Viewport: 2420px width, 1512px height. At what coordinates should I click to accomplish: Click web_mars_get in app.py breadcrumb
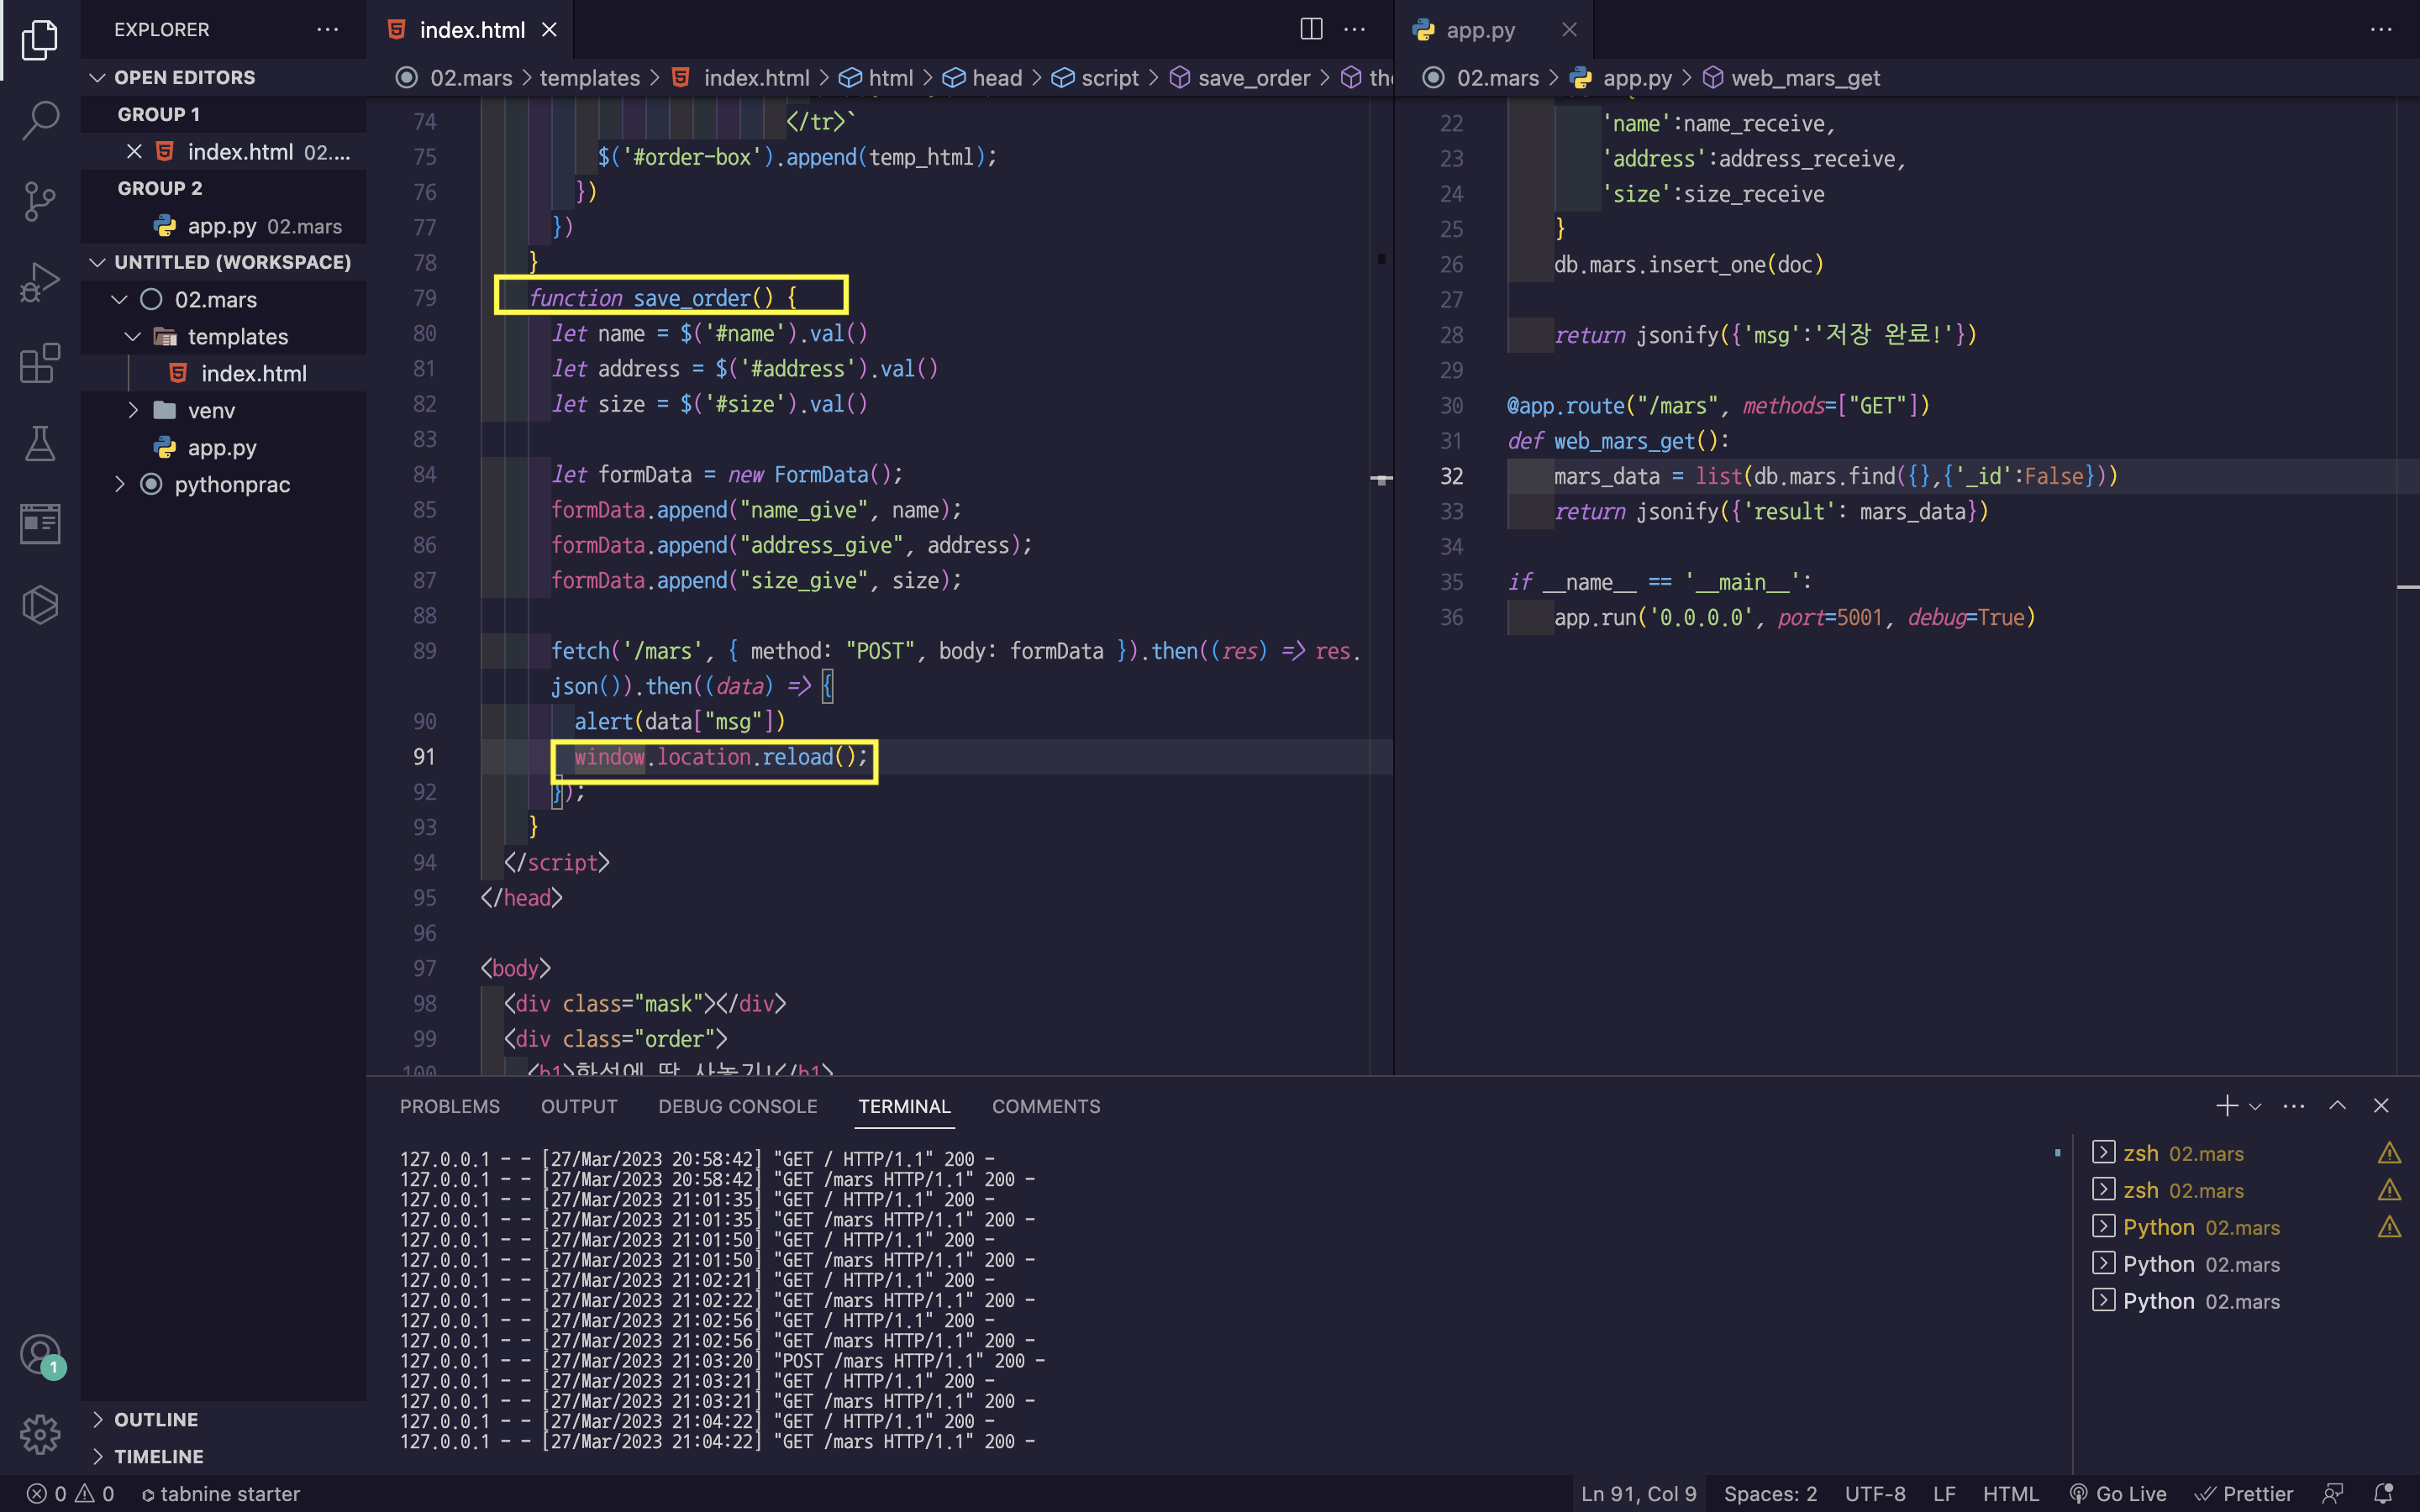[x=1805, y=77]
